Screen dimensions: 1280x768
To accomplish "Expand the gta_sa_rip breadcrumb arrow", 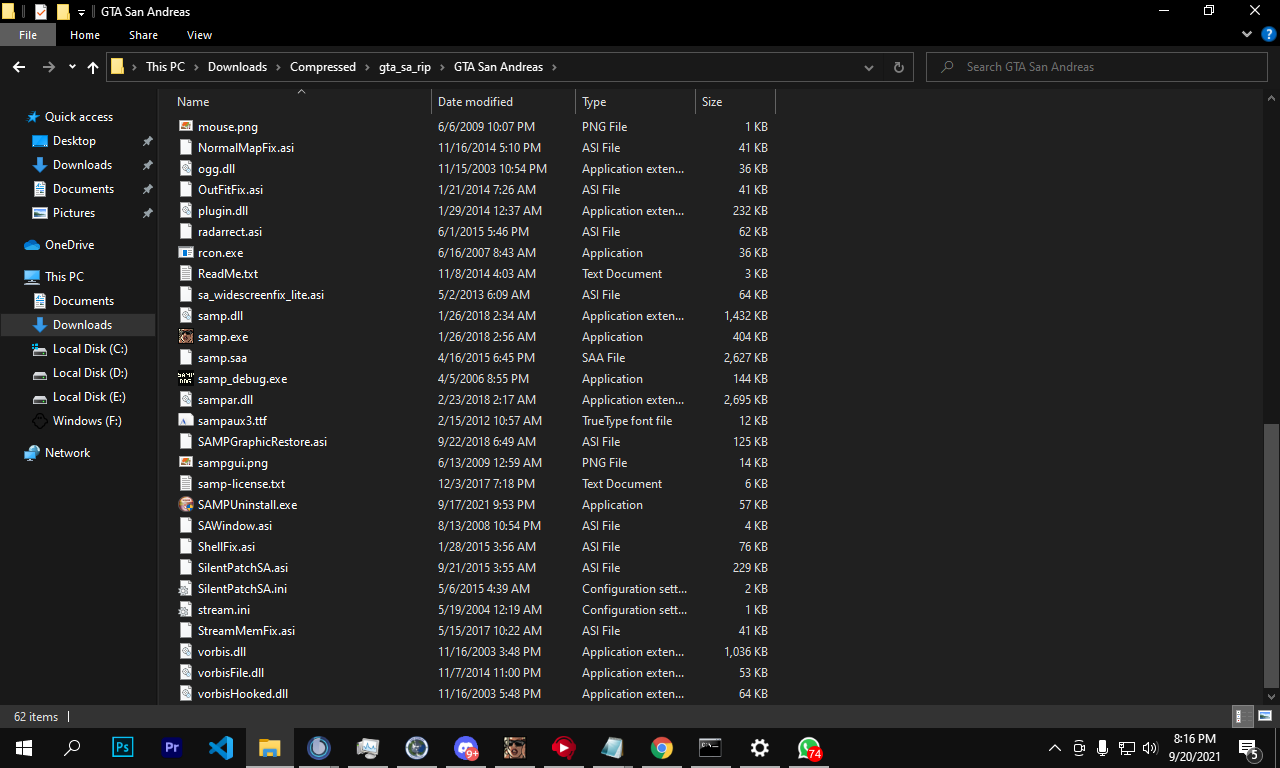I will click(x=443, y=67).
